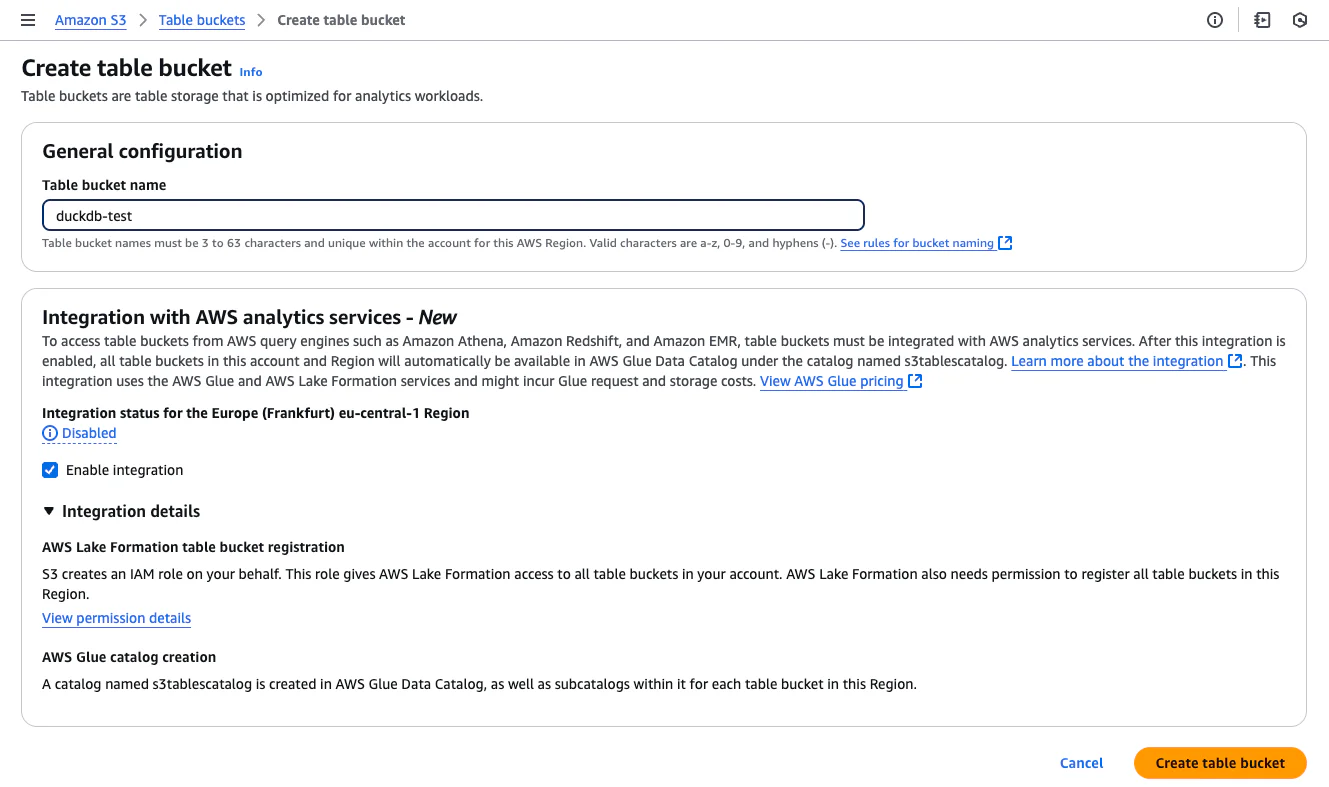Click the panel icon with lines in the top bar

[x=1262, y=20]
